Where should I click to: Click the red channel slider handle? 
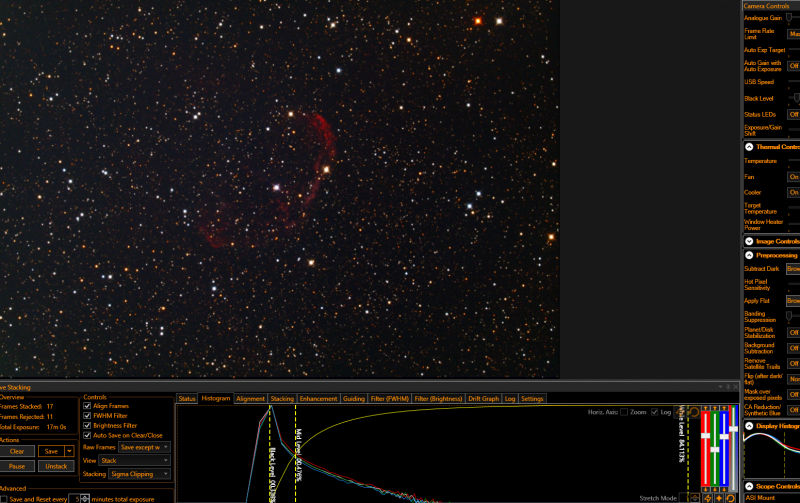point(706,436)
